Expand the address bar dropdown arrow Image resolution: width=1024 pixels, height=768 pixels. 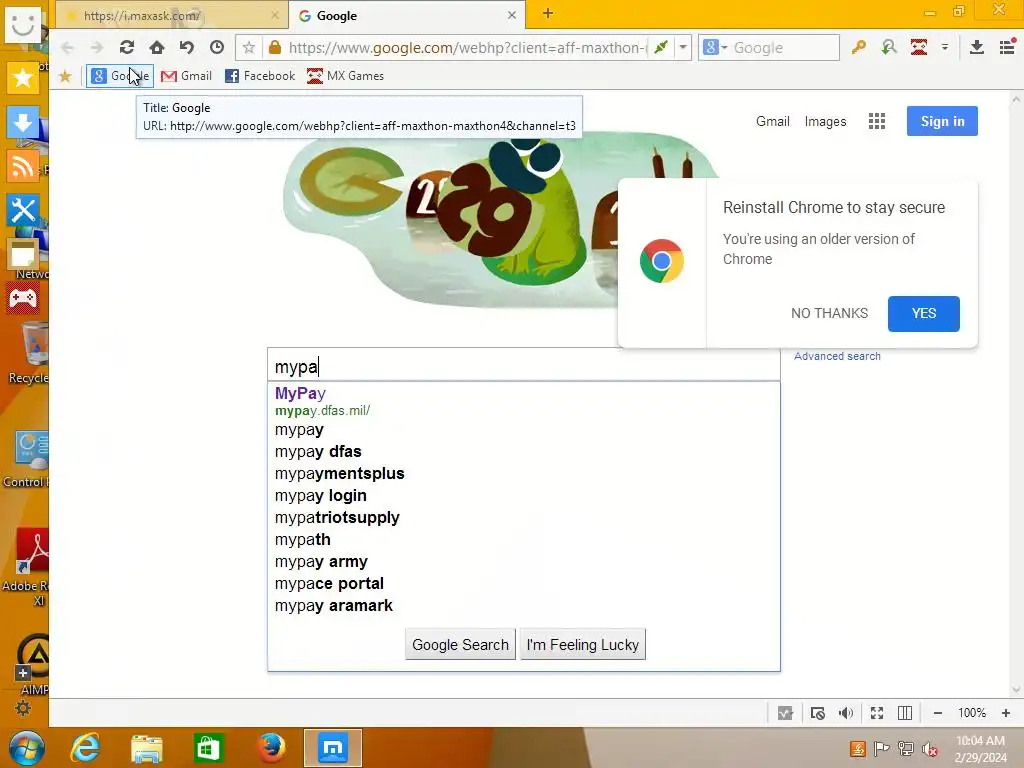pyautogui.click(x=683, y=47)
